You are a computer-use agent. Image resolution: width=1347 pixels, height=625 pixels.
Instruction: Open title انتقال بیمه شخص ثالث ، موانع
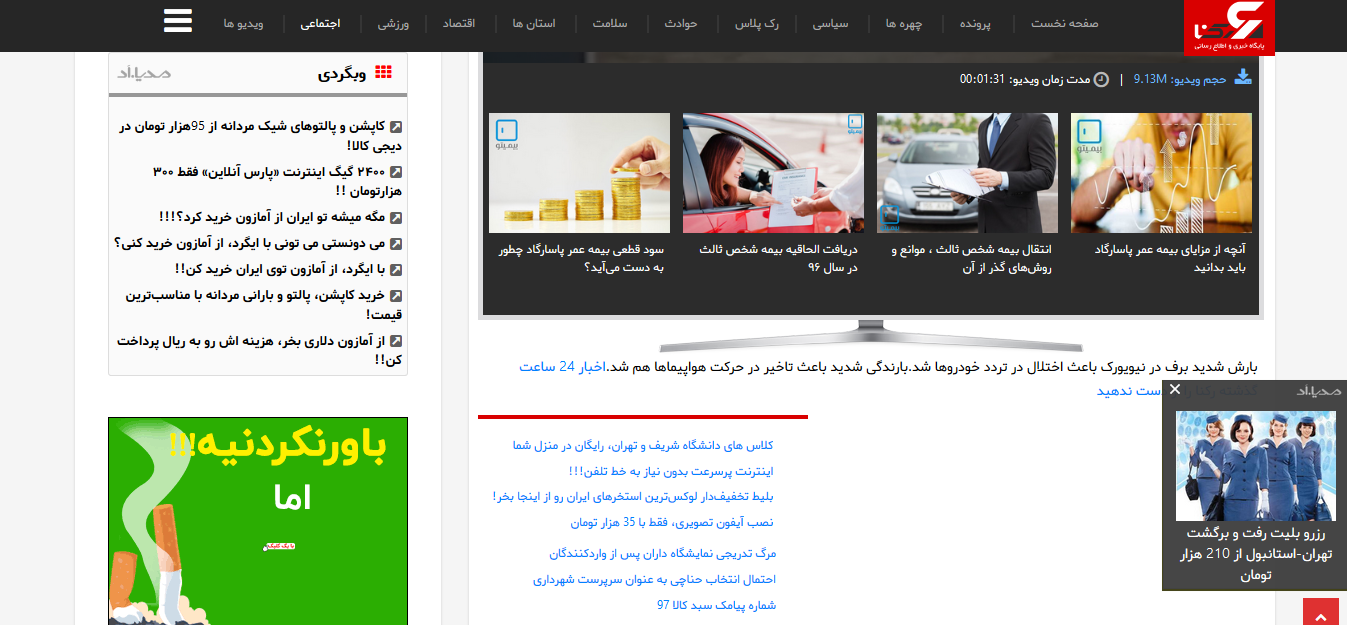click(971, 258)
